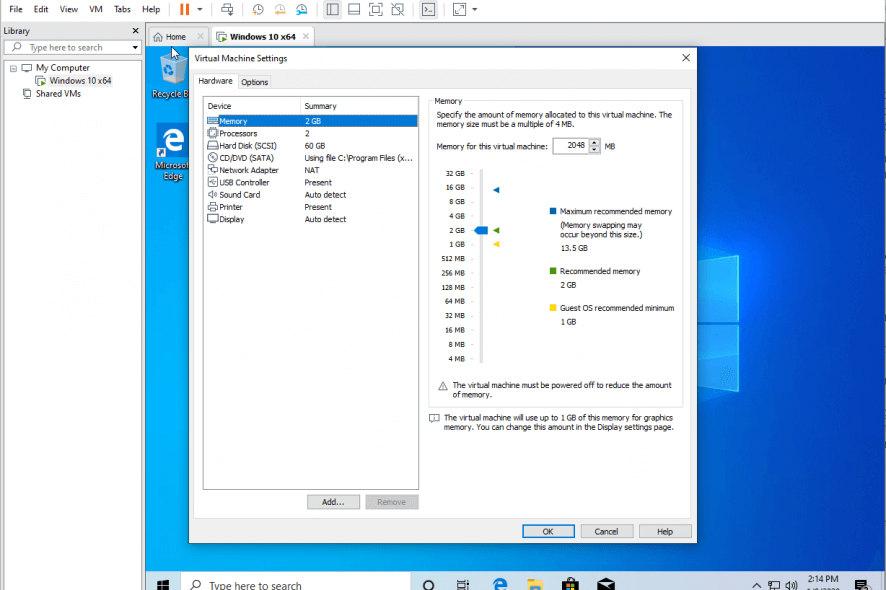Click Revert to Snapshot icon

tap(280, 9)
